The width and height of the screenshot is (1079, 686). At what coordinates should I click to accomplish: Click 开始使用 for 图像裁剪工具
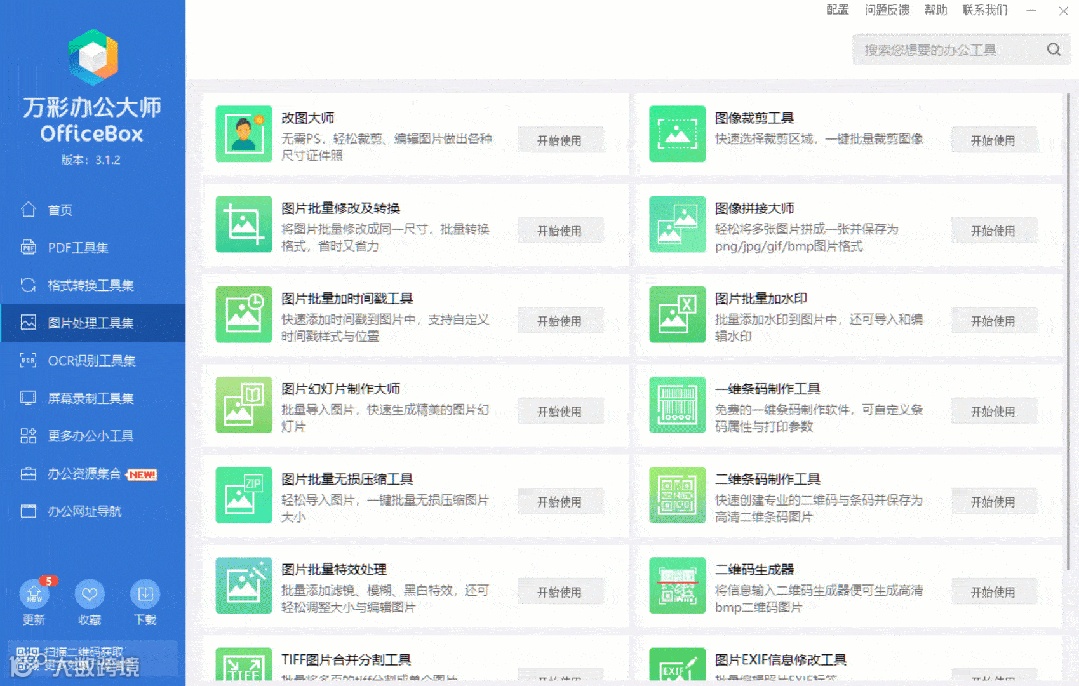pyautogui.click(x=994, y=140)
